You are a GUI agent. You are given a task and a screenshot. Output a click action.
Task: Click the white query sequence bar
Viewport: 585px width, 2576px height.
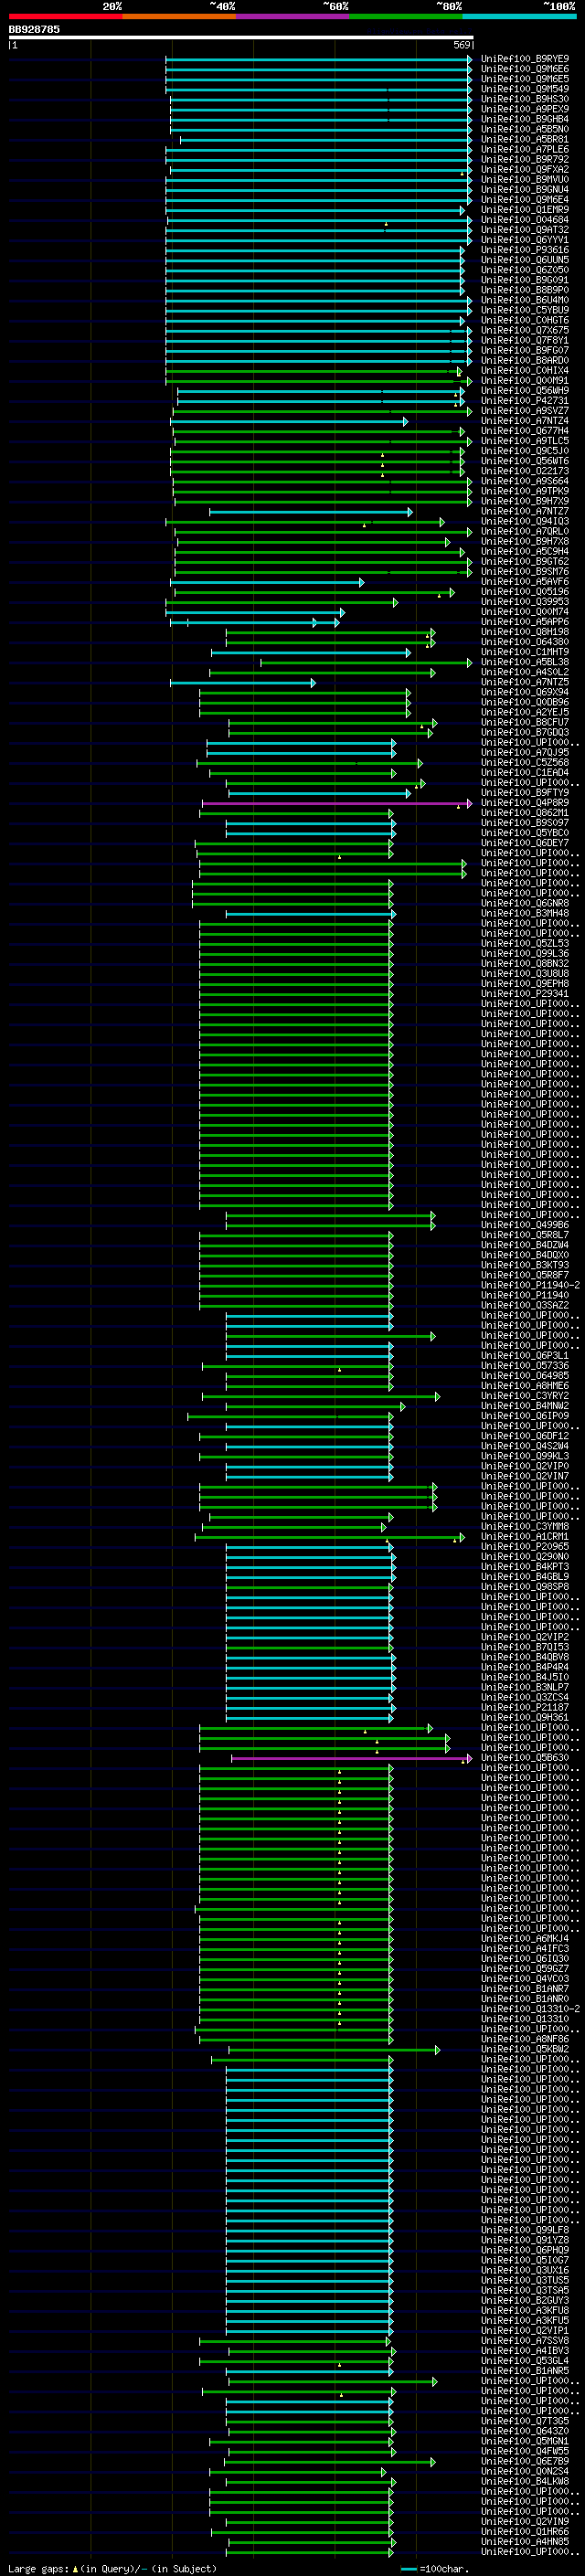241,37
